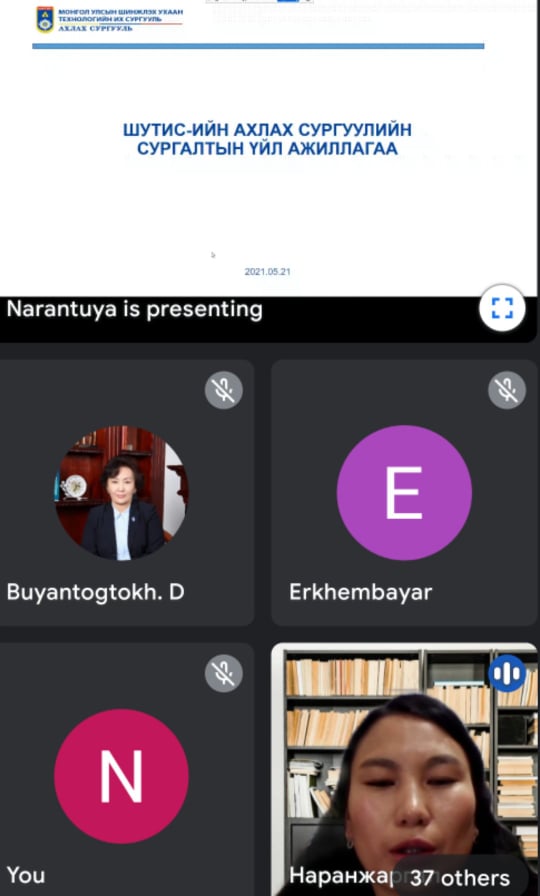Screen dimensions: 540x896
Task: Select the Erkhembayar name label
Action: tap(361, 592)
